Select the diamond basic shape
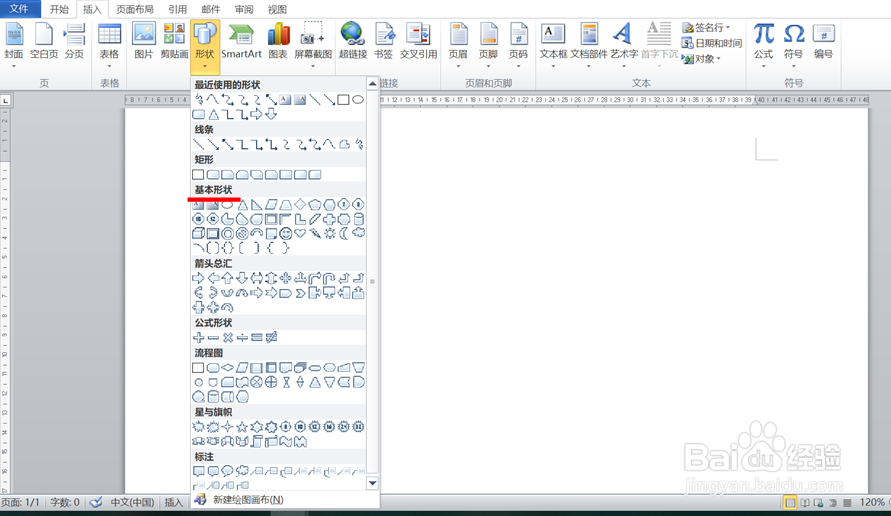The image size is (891, 516). pyautogui.click(x=300, y=205)
